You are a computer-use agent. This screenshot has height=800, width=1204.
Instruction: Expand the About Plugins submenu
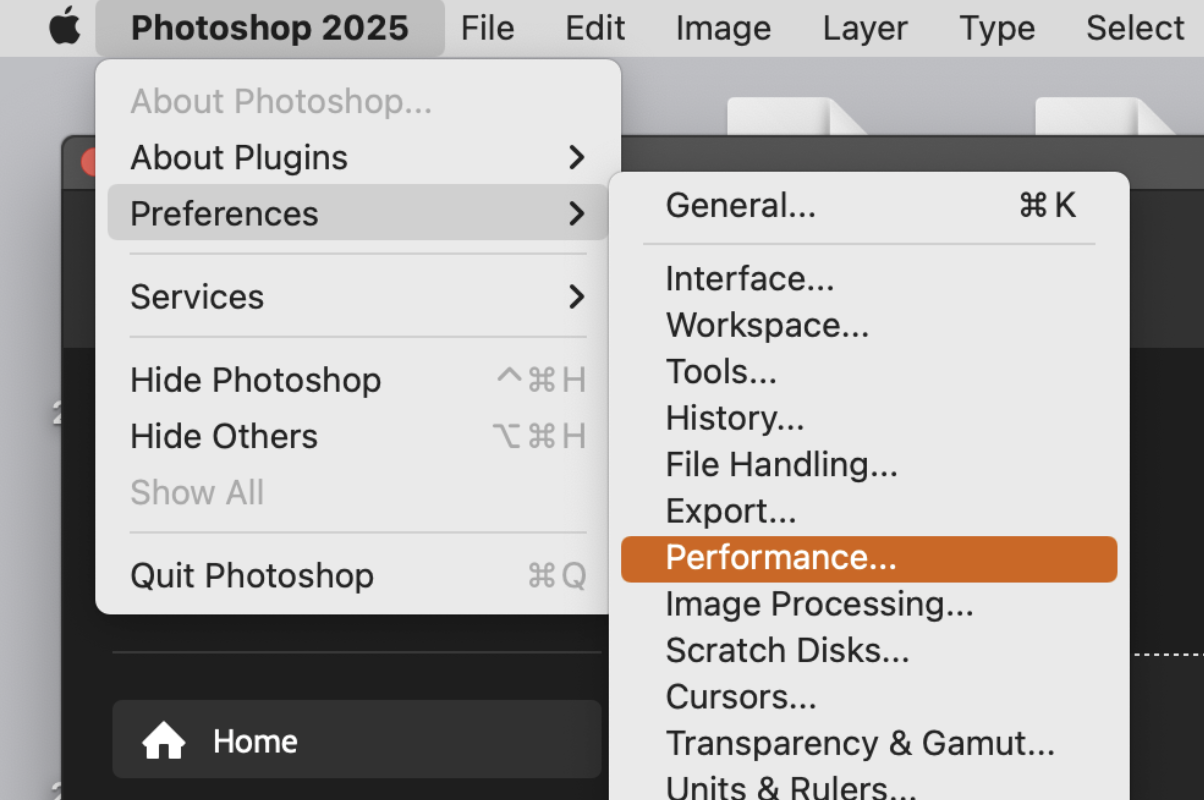(575, 157)
